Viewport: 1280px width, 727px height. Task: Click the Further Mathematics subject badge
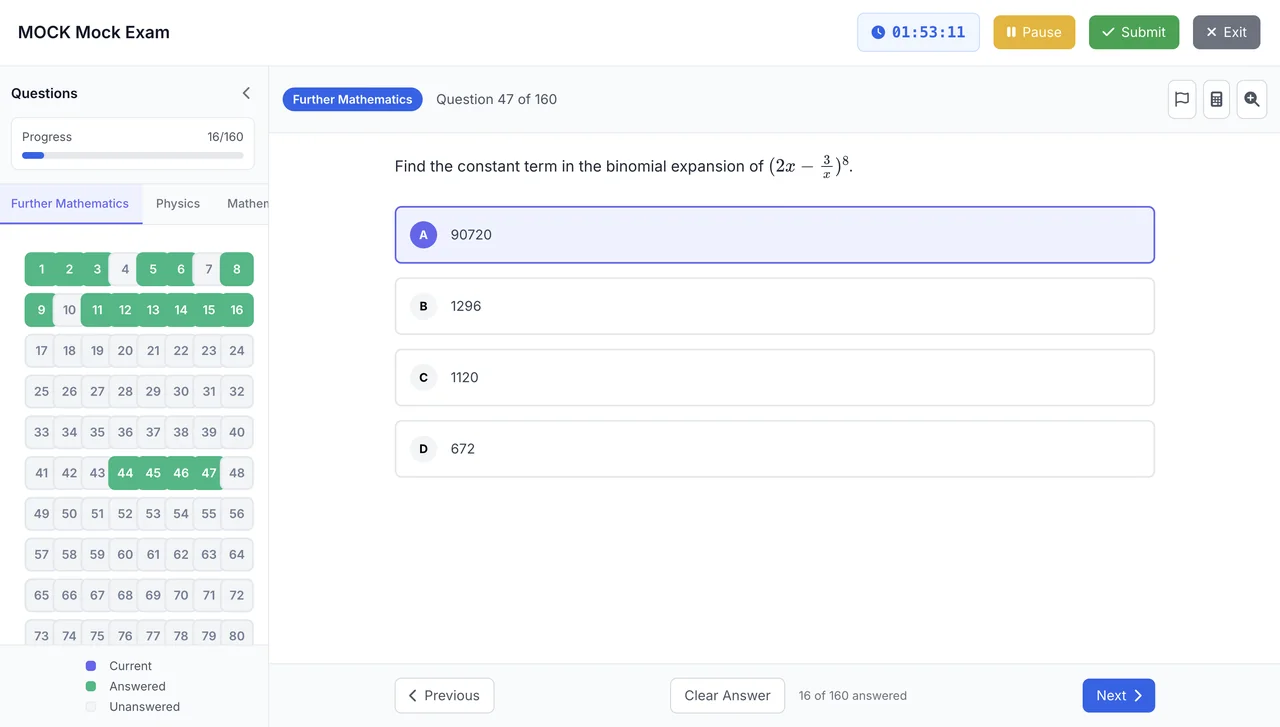[352, 99]
